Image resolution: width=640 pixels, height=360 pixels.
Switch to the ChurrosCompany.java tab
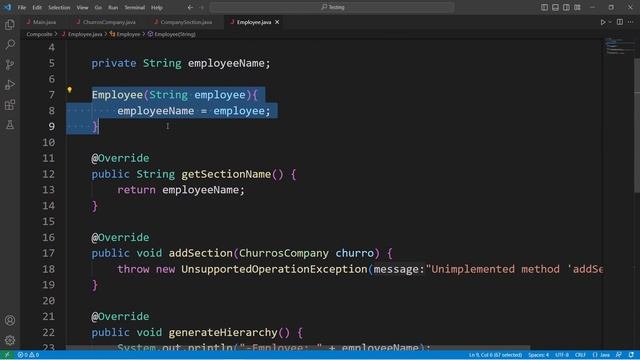coord(109,22)
